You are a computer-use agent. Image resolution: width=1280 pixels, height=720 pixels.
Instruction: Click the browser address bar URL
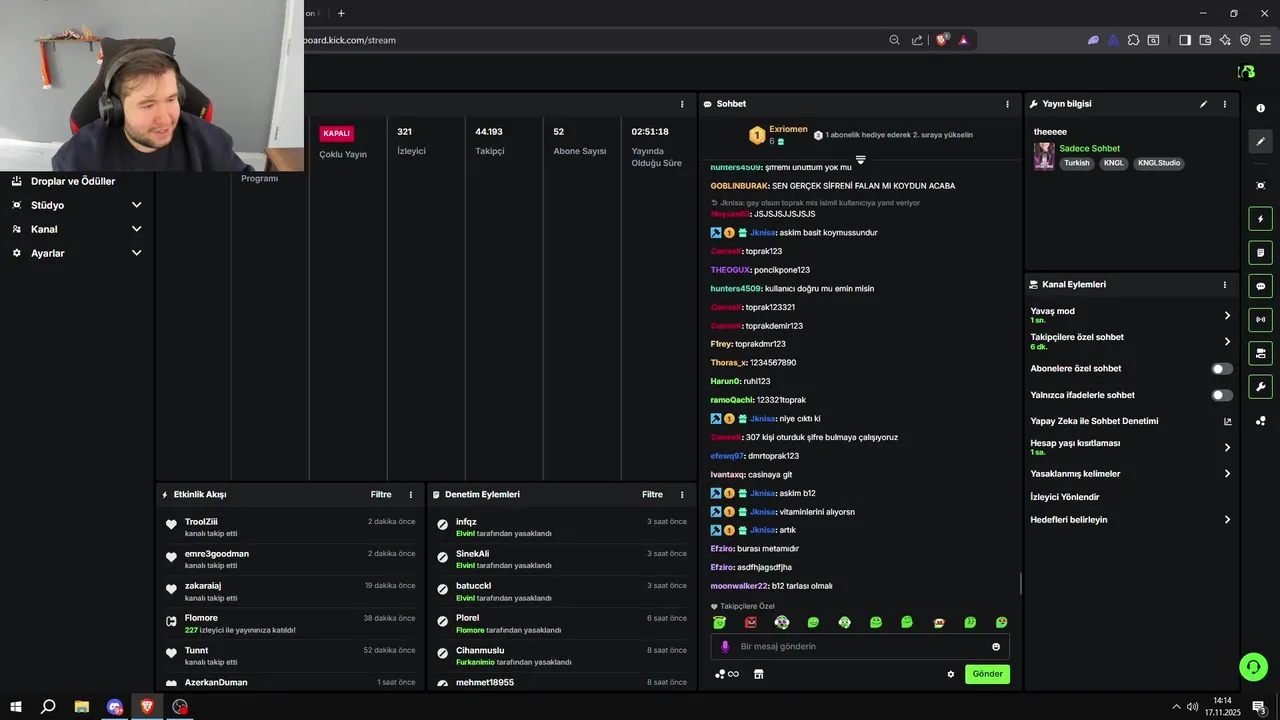(350, 40)
